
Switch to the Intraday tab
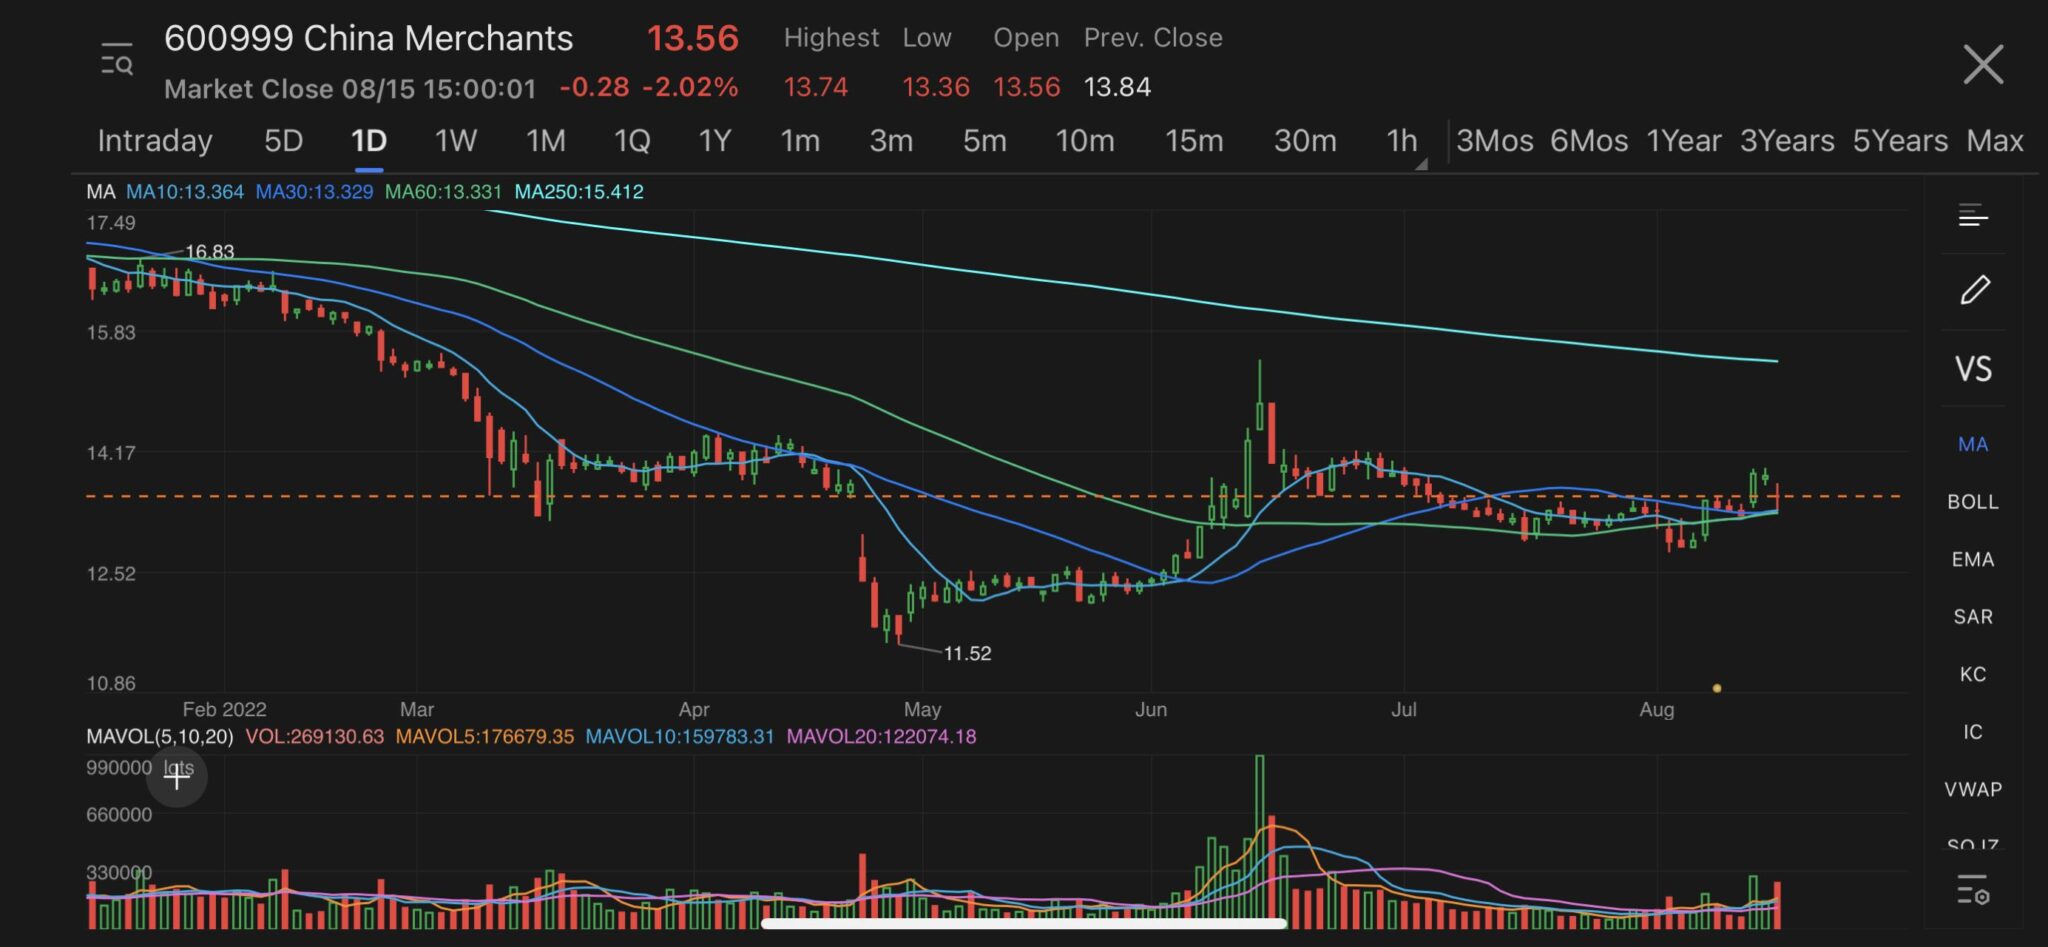point(155,141)
